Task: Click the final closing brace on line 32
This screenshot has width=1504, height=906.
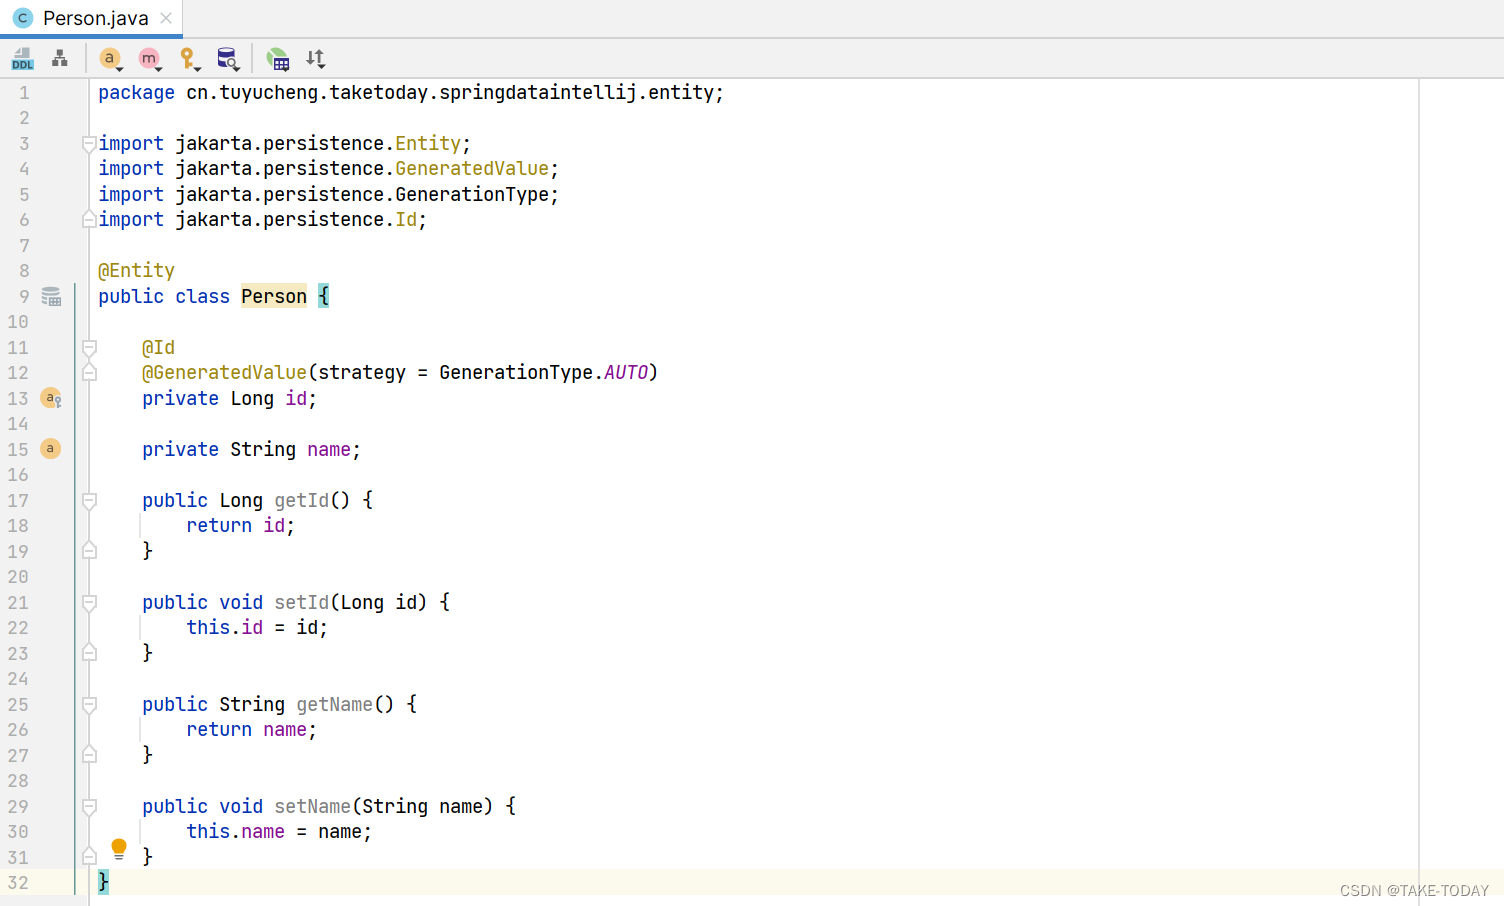Action: coord(103,882)
